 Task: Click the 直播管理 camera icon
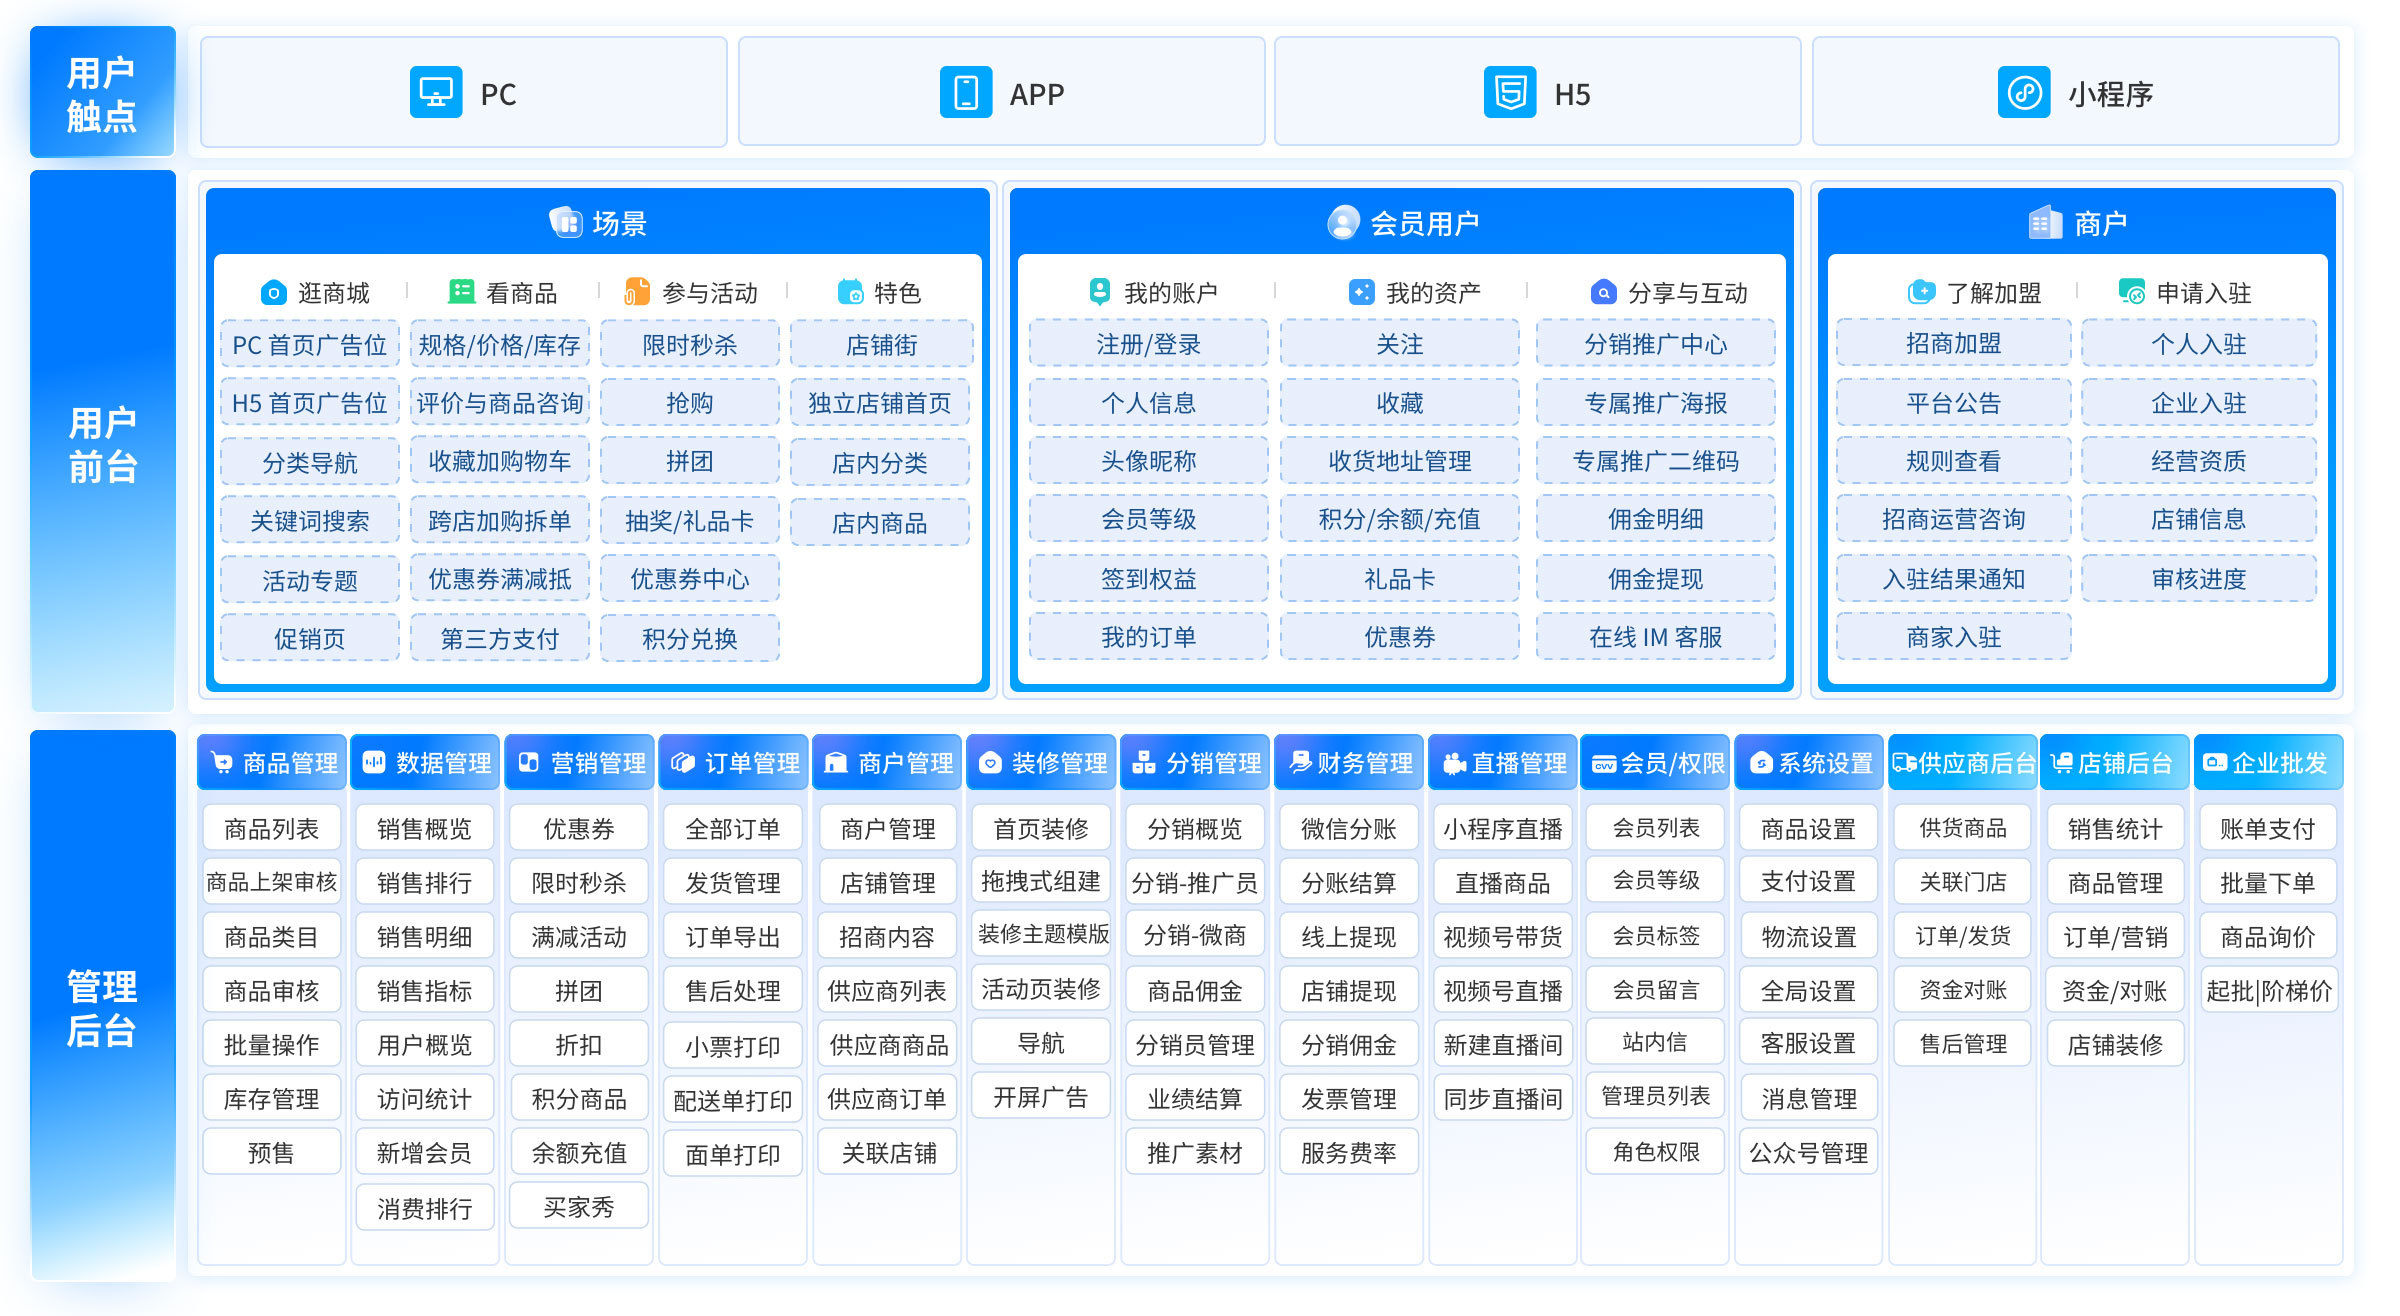coord(1453,763)
